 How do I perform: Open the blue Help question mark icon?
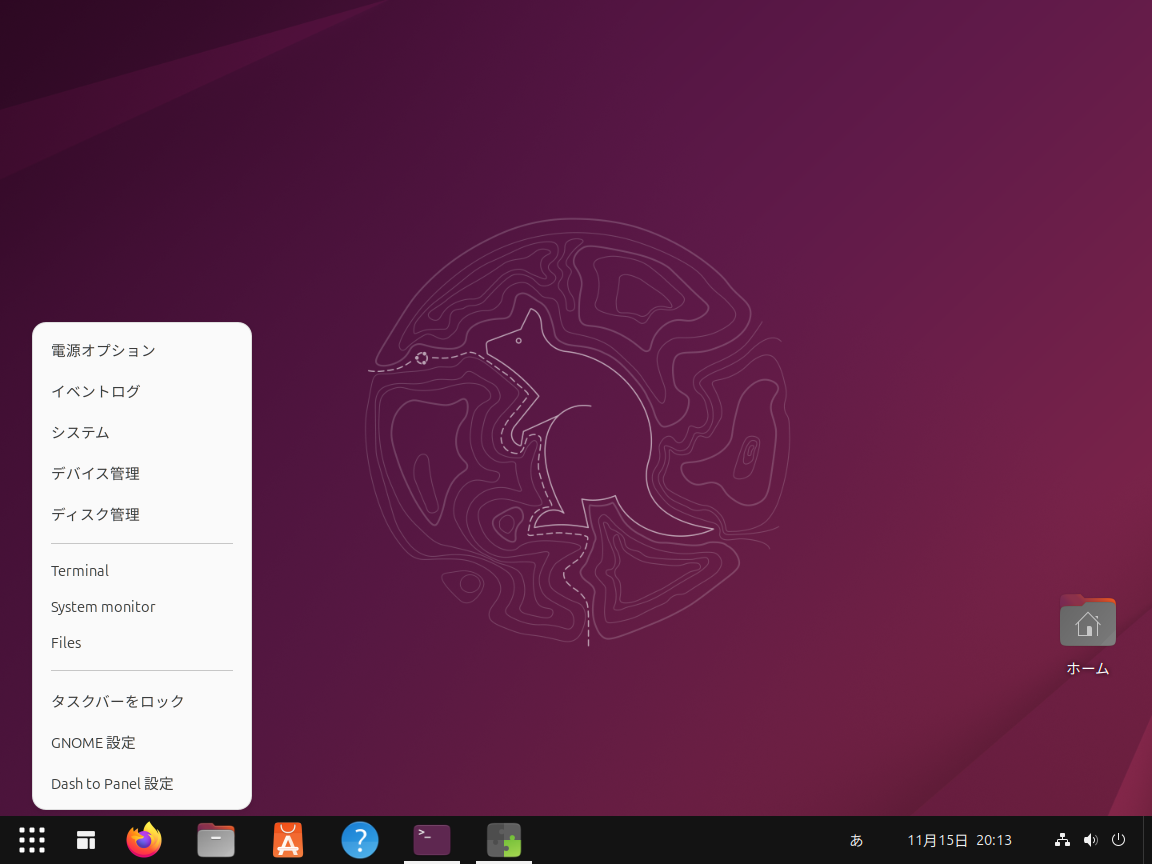pyautogui.click(x=360, y=840)
